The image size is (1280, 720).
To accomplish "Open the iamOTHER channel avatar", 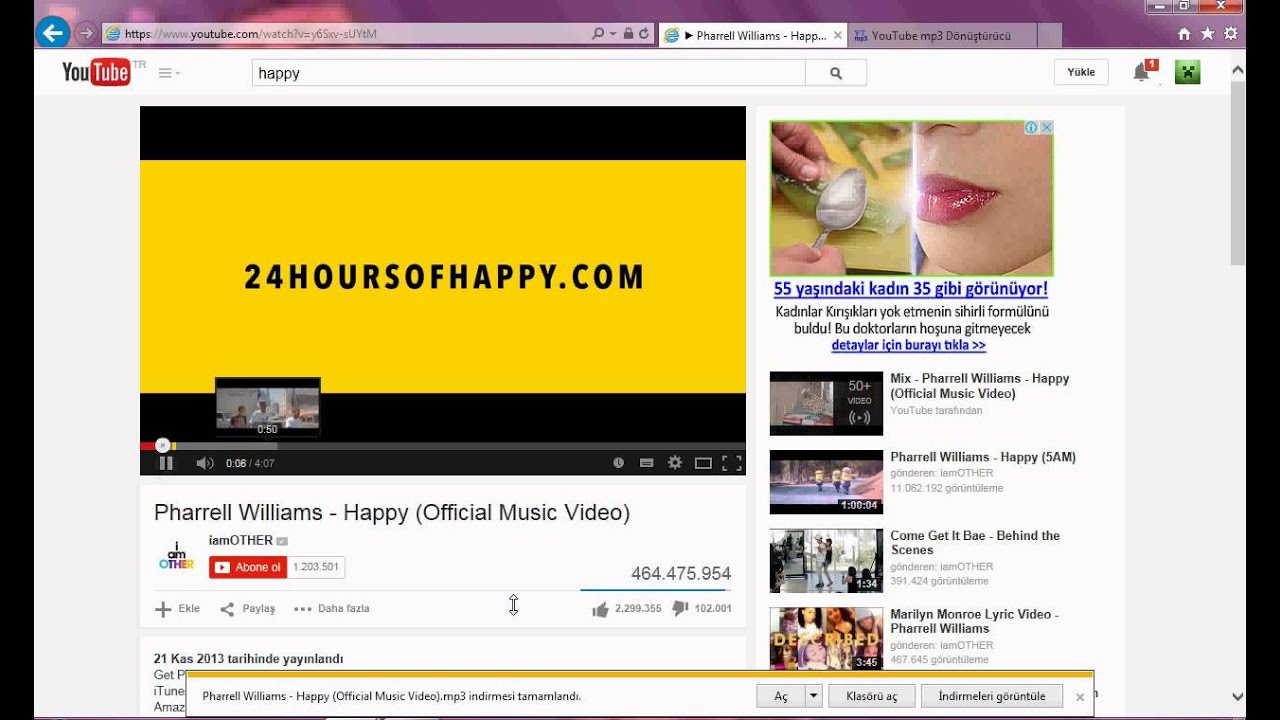I will pyautogui.click(x=176, y=557).
